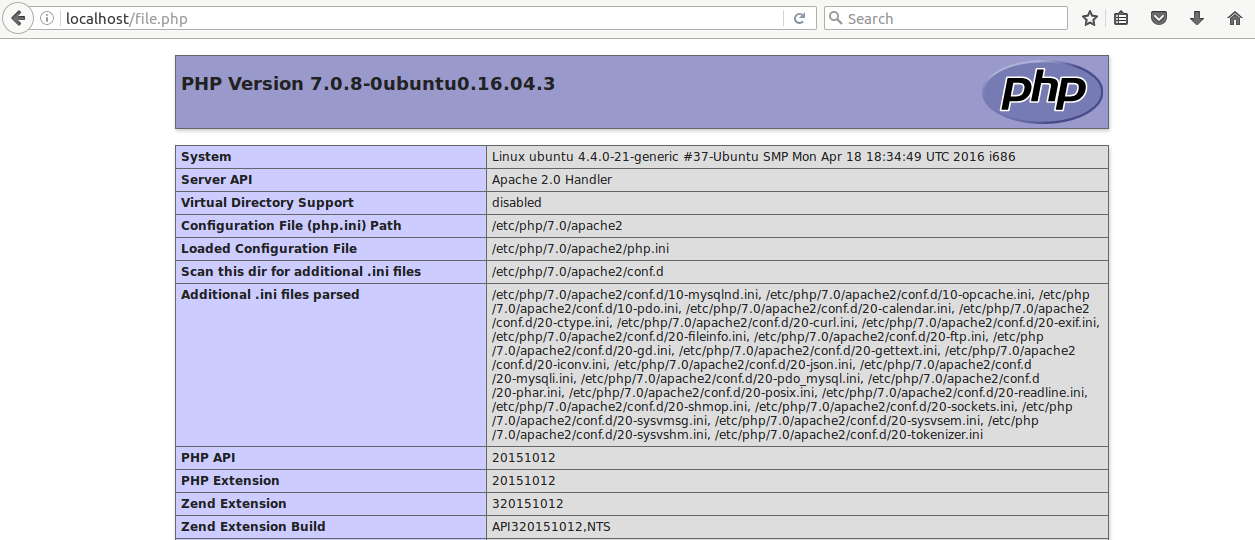Select the System row label
1255x540 pixels.
pos(206,157)
